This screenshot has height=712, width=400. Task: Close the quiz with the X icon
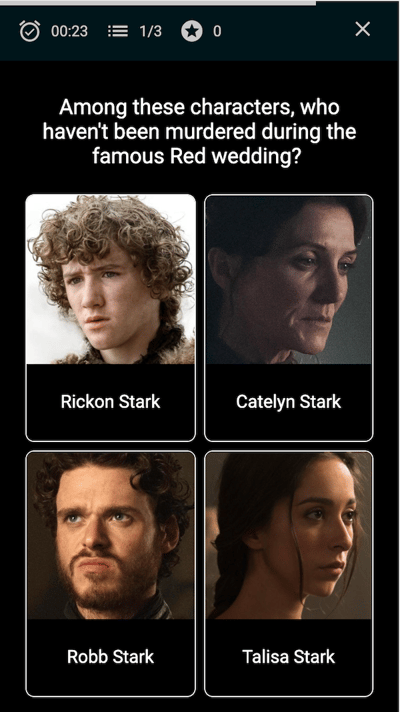point(363,29)
